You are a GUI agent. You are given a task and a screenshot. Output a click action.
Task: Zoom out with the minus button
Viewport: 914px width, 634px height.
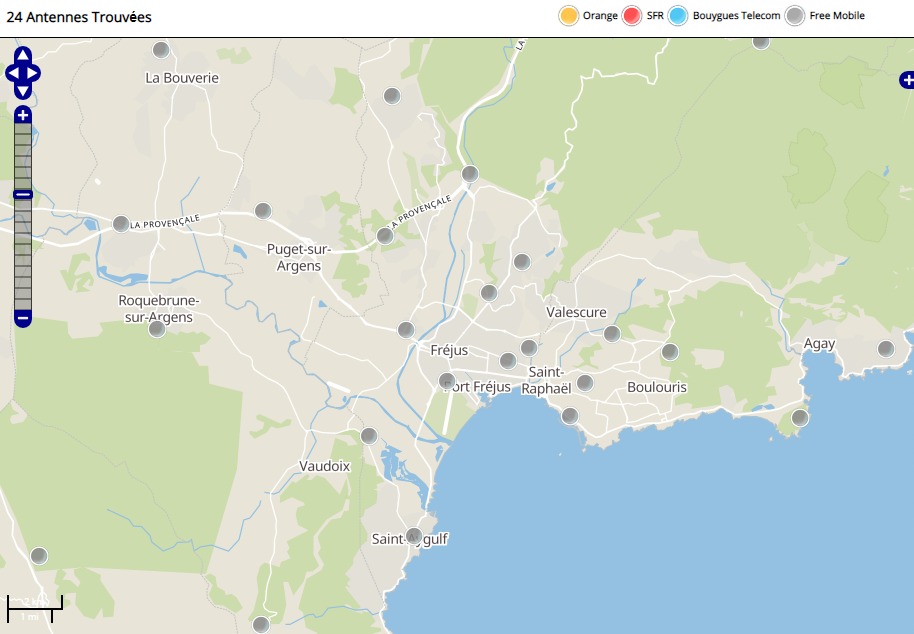coord(23,319)
